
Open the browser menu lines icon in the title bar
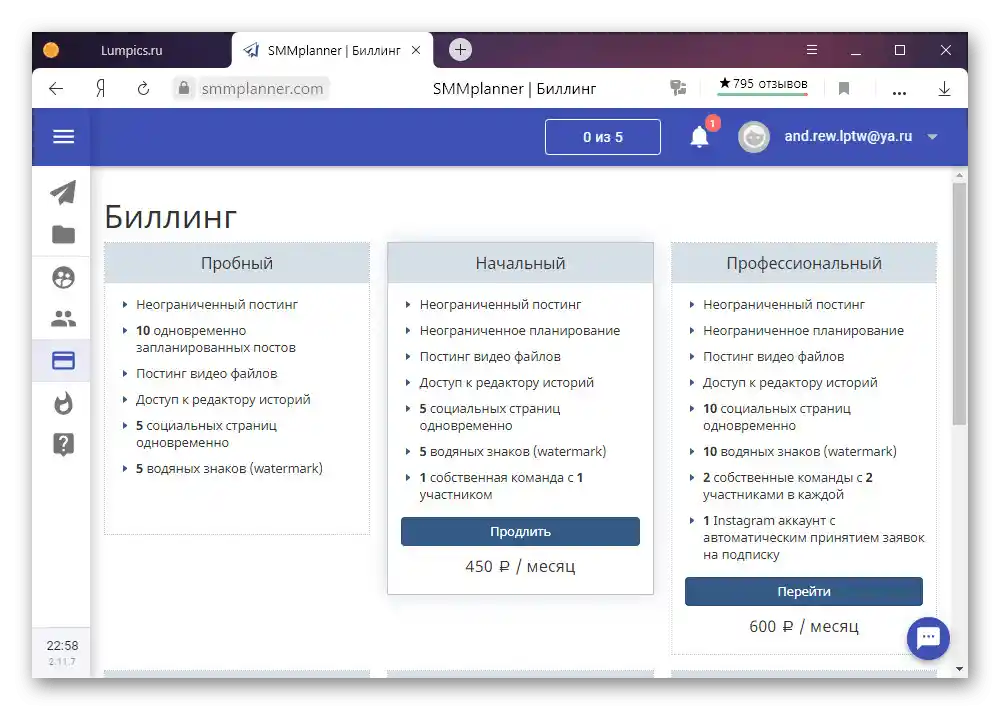point(812,50)
